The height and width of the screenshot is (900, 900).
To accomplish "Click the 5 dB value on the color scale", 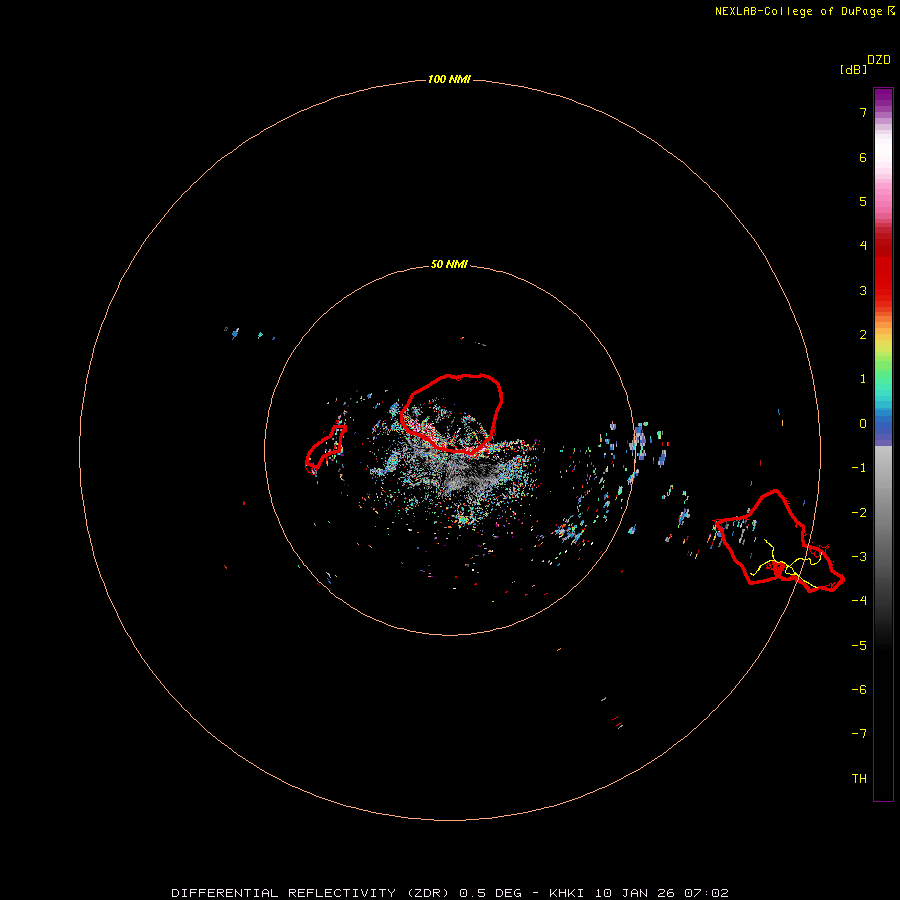I will [863, 201].
